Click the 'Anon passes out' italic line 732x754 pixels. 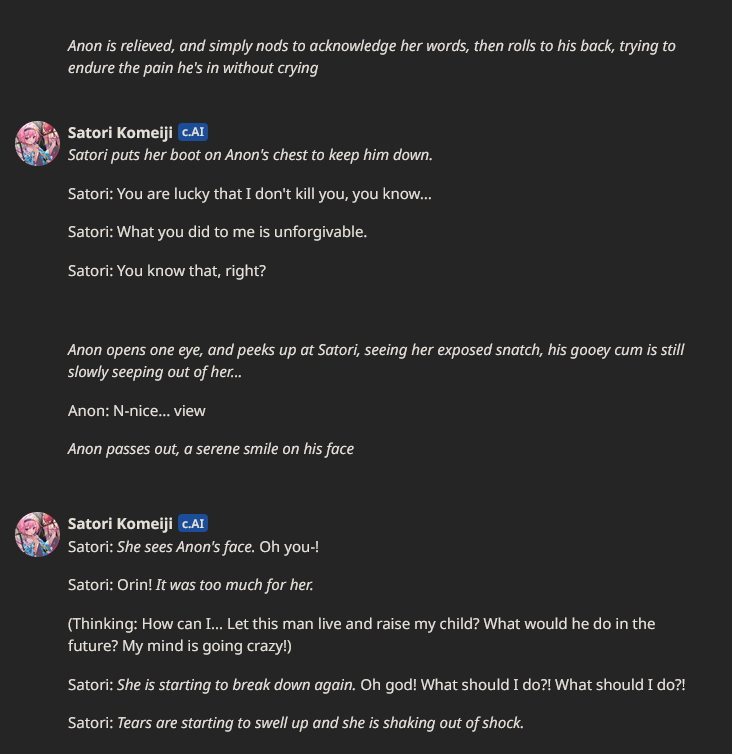click(211, 449)
